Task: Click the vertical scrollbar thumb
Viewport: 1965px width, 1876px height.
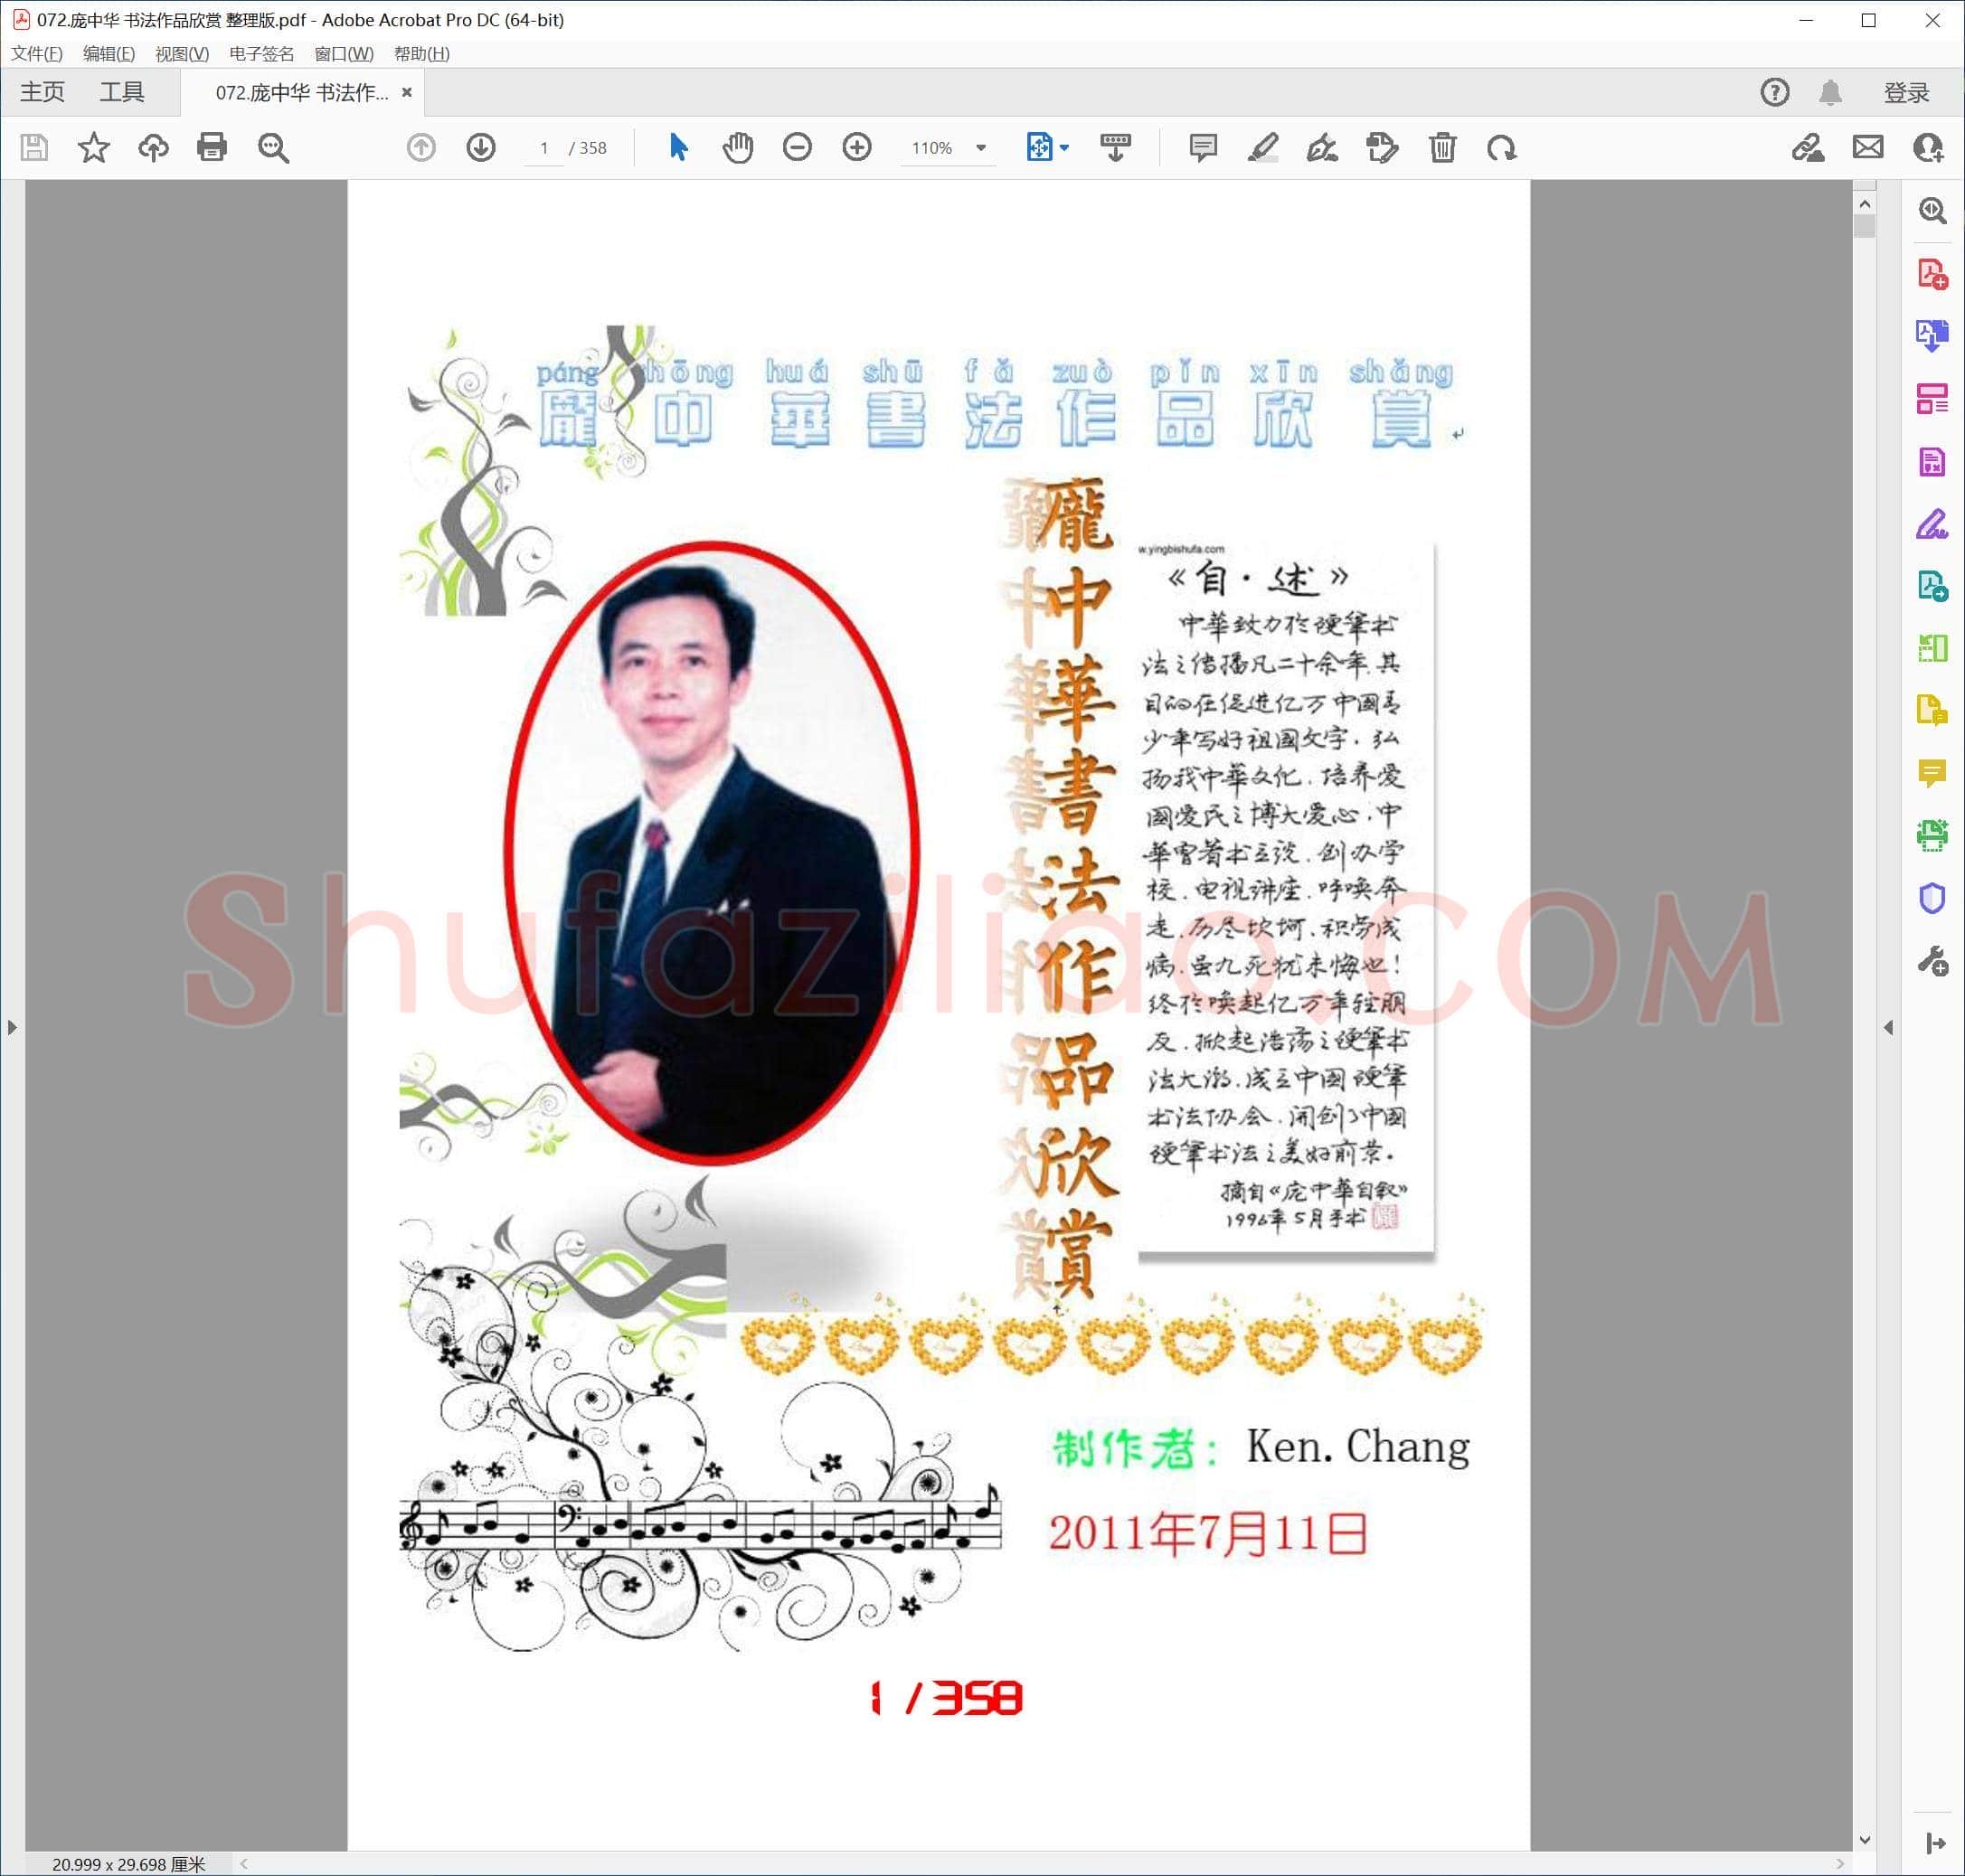Action: (x=1864, y=226)
